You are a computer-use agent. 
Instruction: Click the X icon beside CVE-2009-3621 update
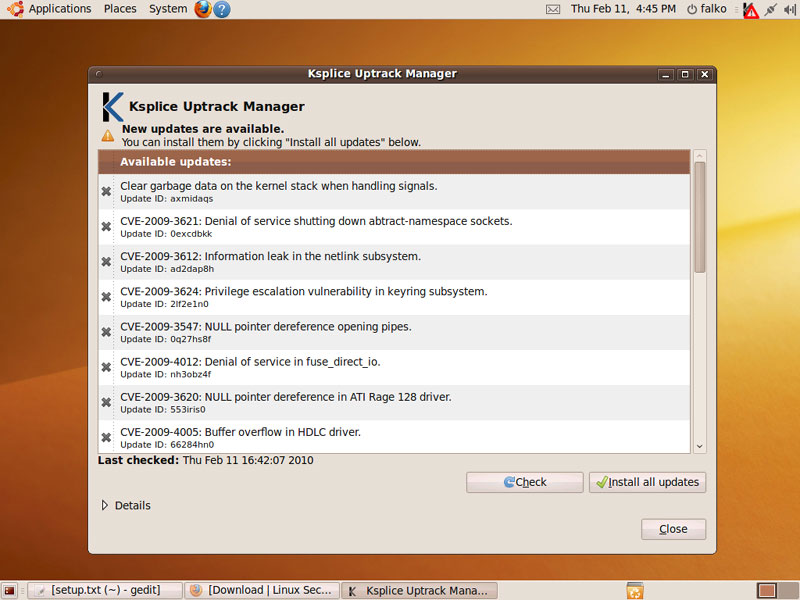coord(106,227)
